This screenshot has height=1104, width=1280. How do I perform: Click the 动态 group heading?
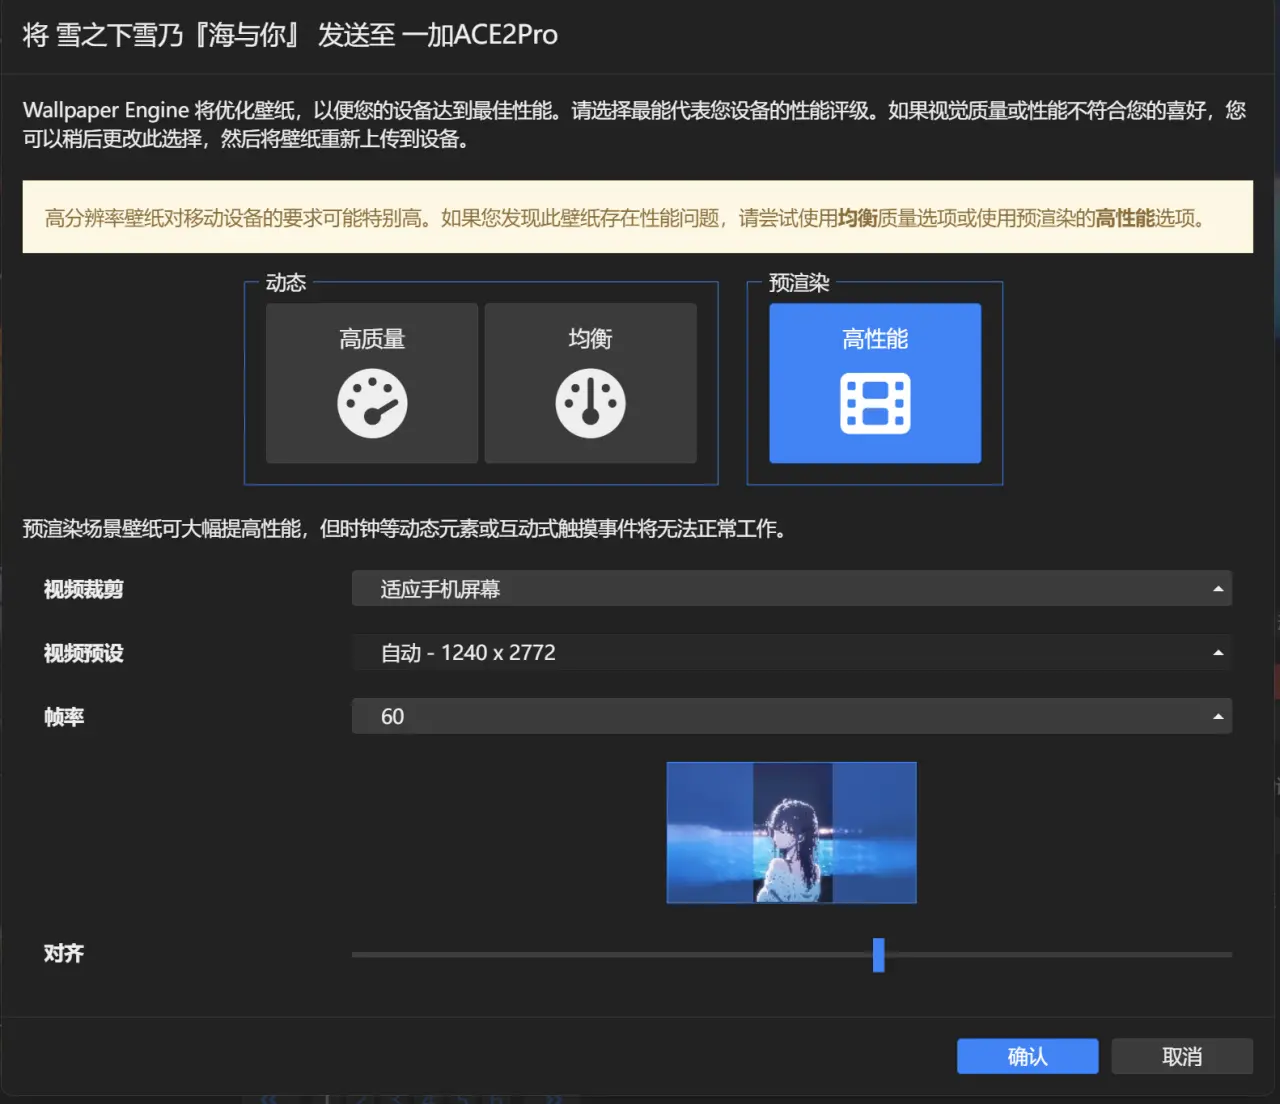tap(286, 283)
